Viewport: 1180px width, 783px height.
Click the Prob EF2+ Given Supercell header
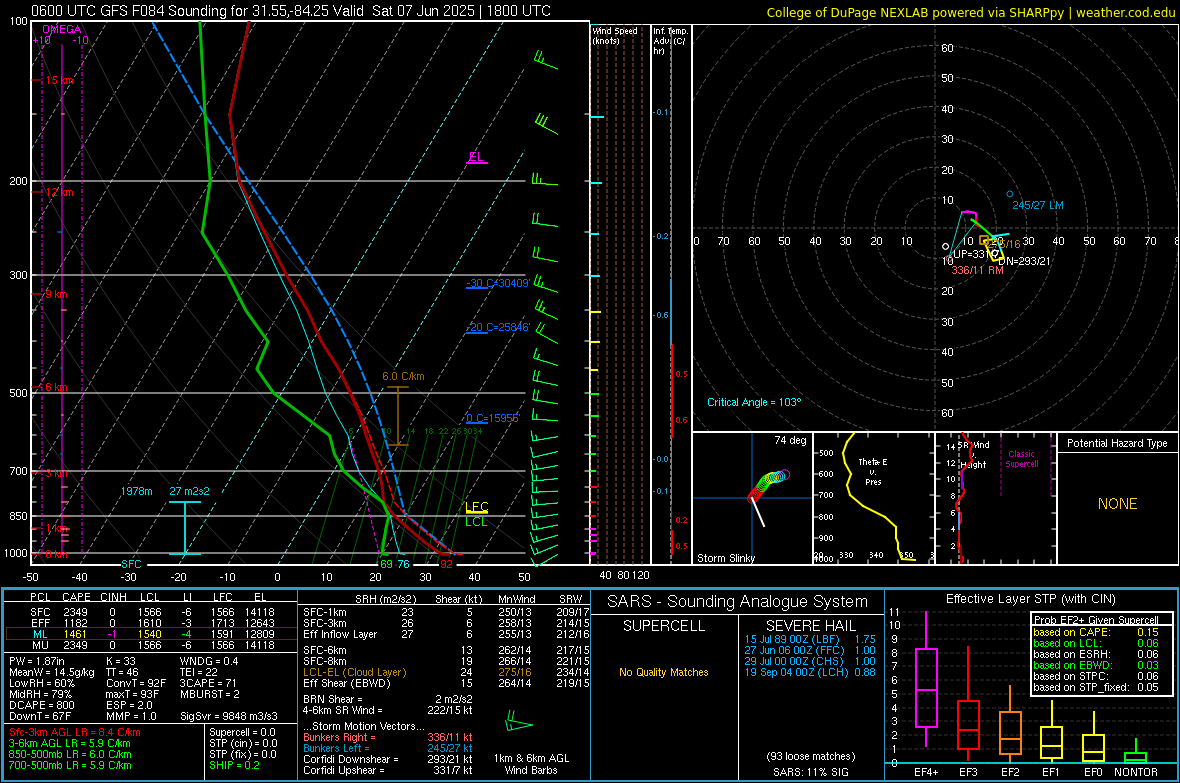(x=1096, y=620)
